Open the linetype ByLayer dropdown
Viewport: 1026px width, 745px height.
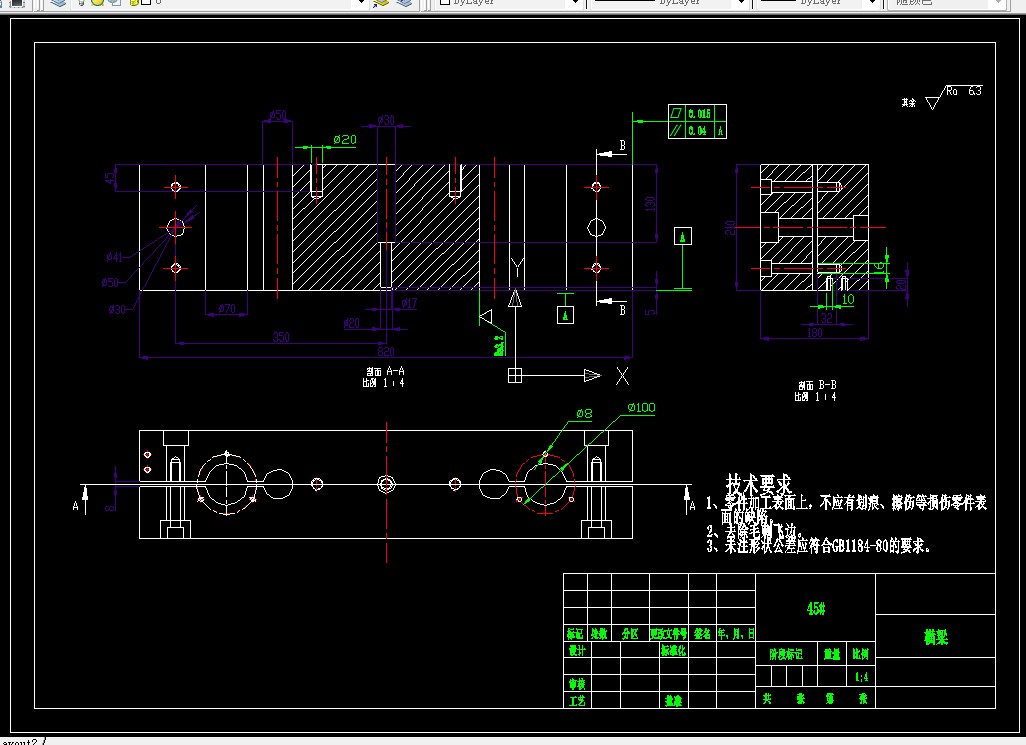(741, 3)
